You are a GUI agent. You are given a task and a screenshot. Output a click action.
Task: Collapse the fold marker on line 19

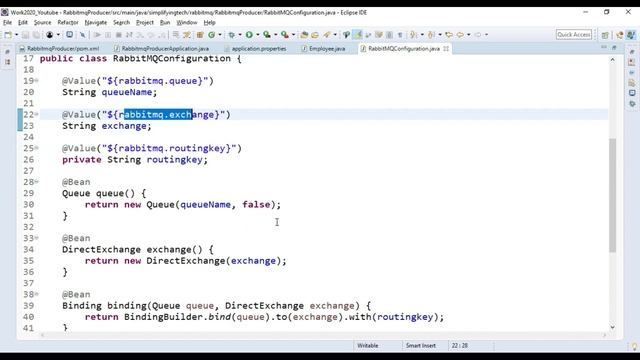point(37,81)
